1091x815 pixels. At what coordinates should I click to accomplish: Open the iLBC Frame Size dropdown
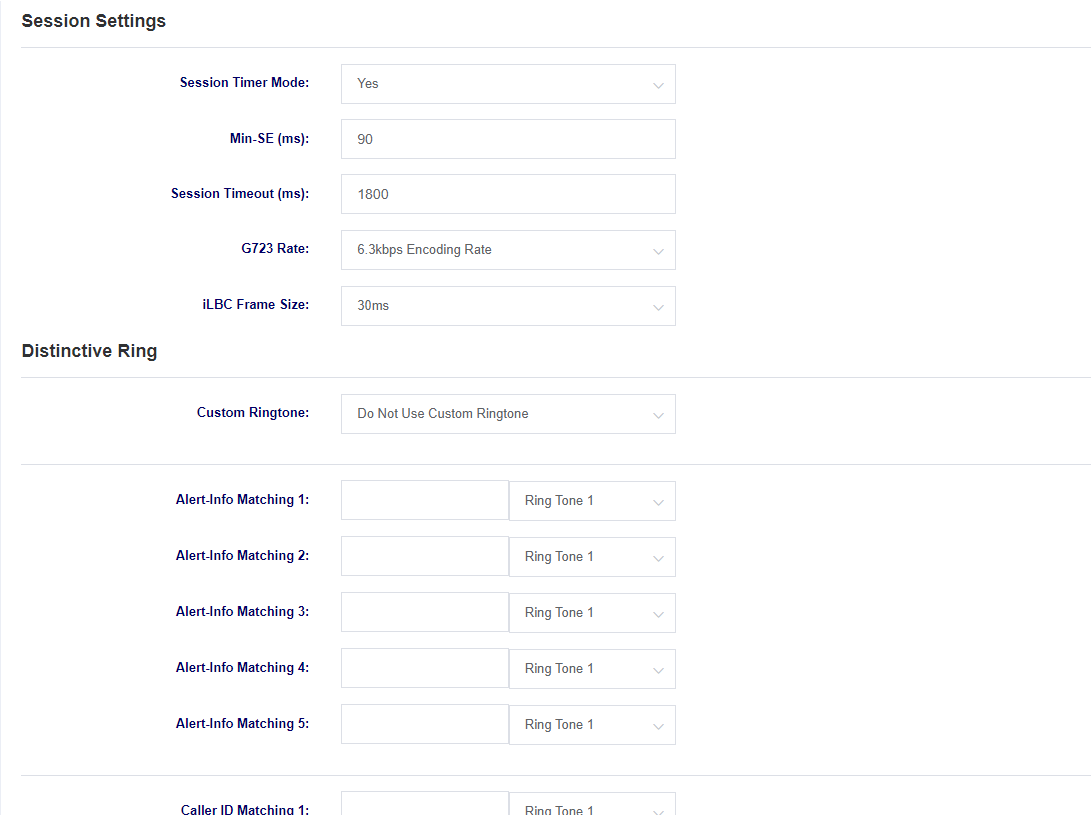[x=508, y=306]
